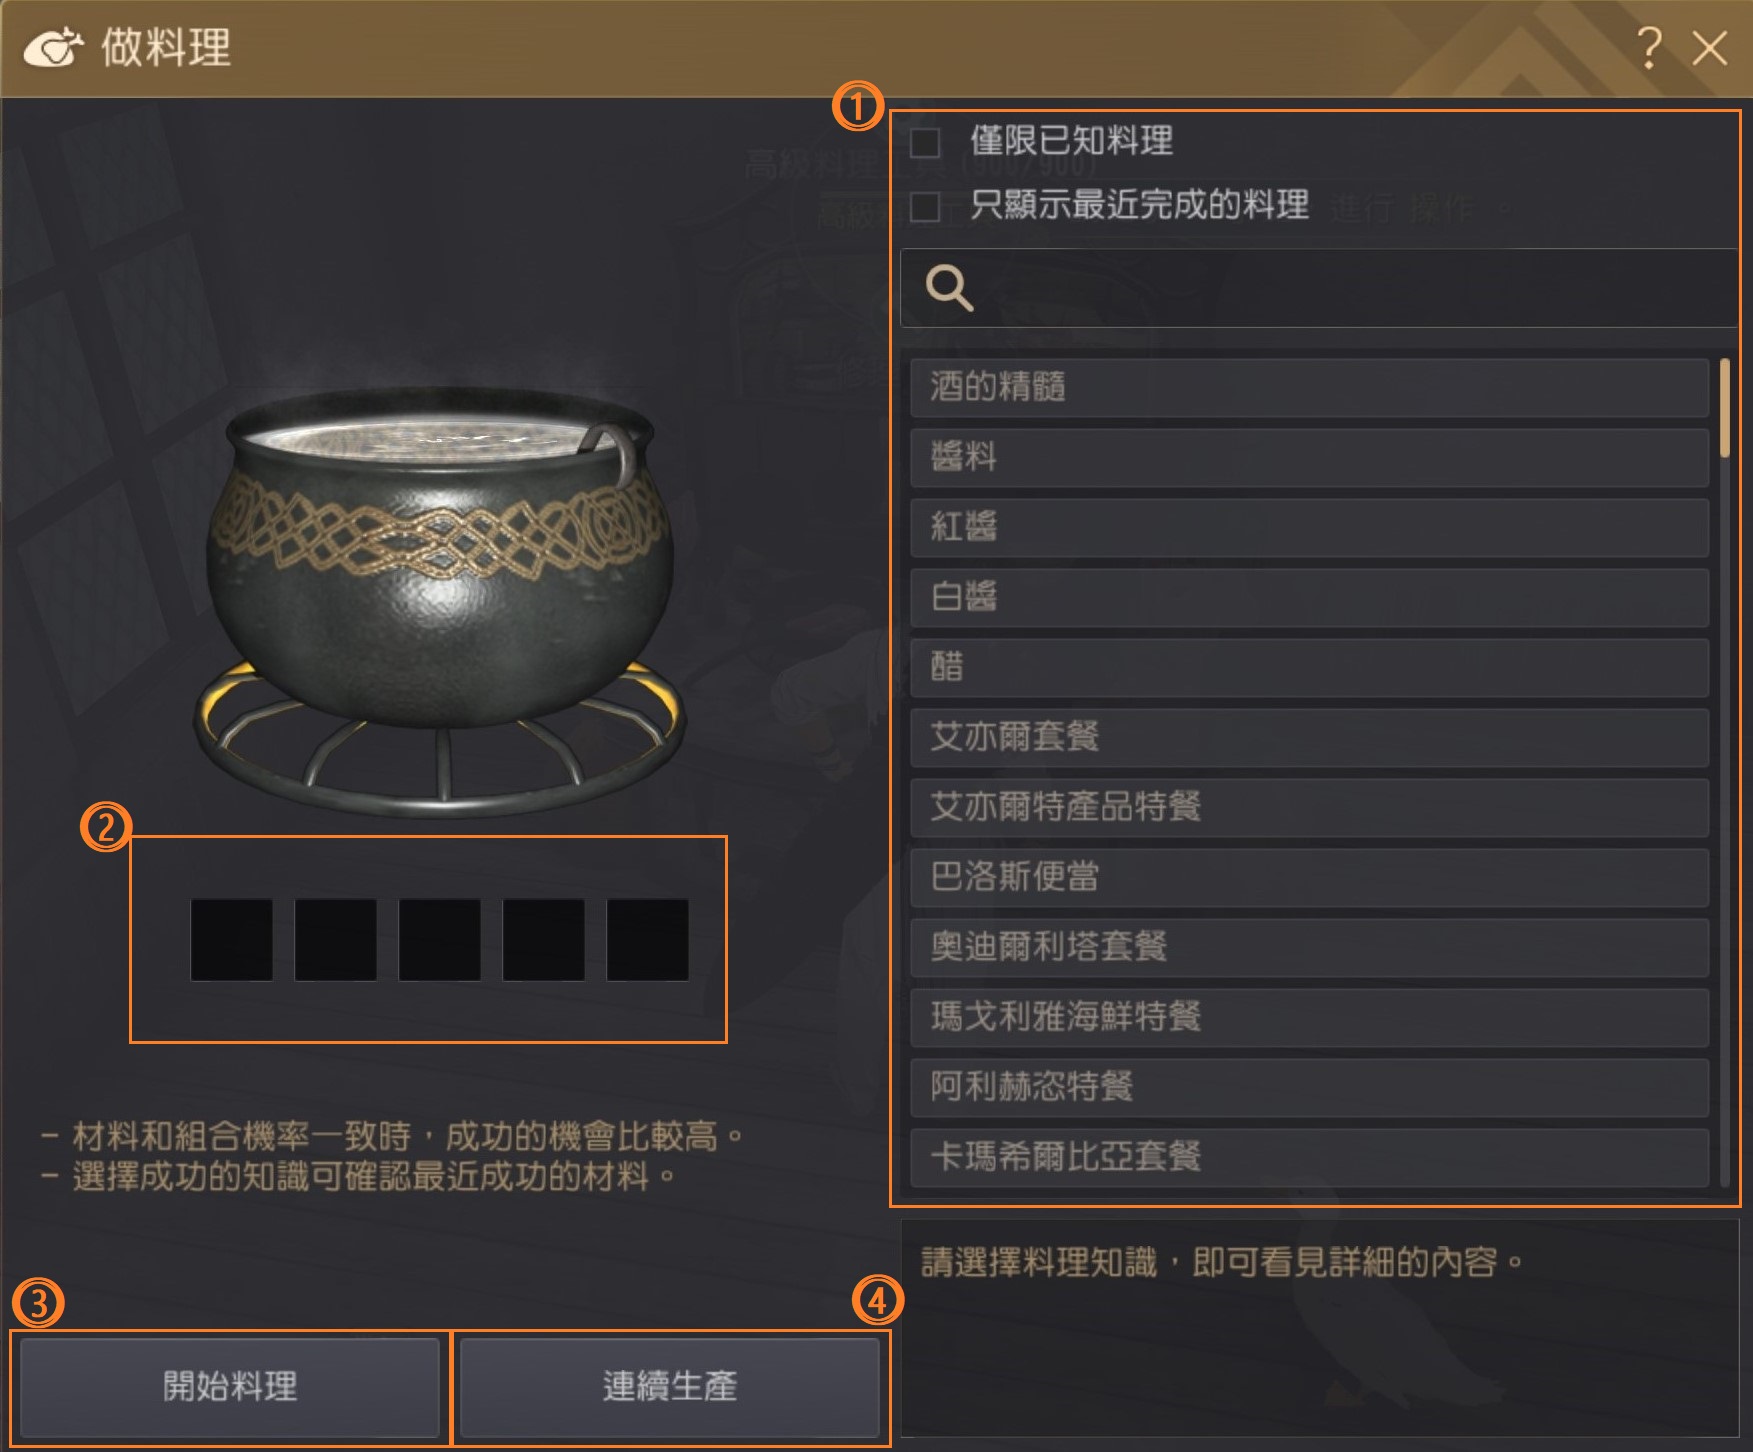Click the 開始料理 button
Screen dimensions: 1753x1452
pyautogui.click(x=230, y=1387)
